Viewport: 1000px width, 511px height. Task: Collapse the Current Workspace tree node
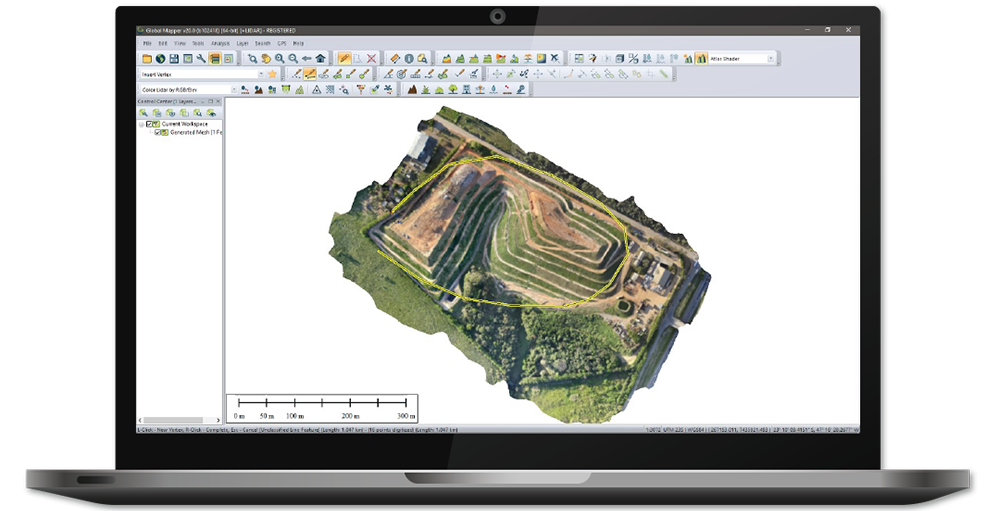142,124
